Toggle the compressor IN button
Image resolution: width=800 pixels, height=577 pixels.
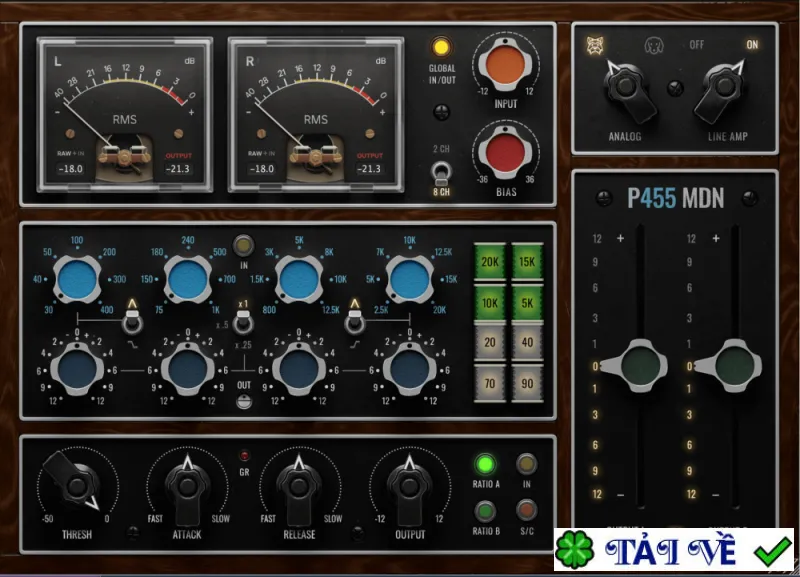click(527, 464)
